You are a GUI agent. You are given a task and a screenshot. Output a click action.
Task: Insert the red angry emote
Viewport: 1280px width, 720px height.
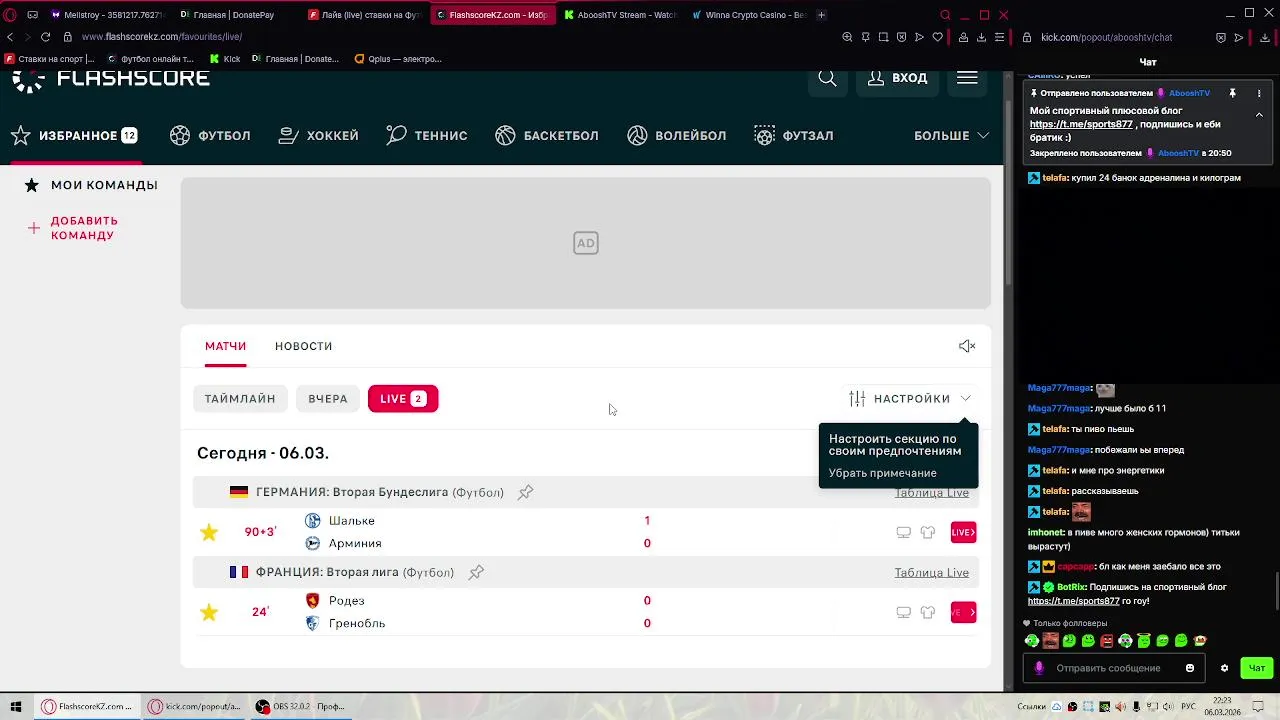1106,640
